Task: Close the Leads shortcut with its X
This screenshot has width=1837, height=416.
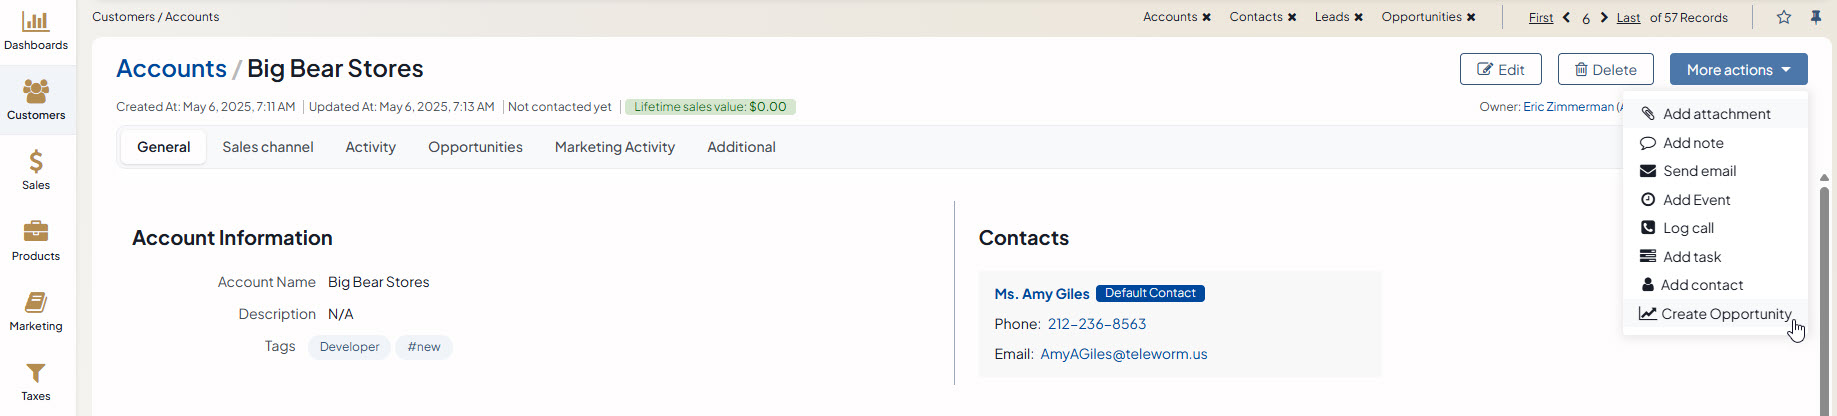Action: (1358, 17)
